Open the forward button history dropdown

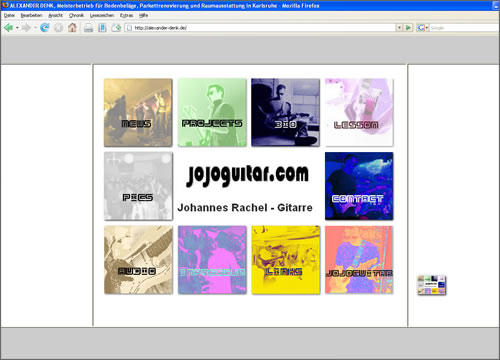35,28
